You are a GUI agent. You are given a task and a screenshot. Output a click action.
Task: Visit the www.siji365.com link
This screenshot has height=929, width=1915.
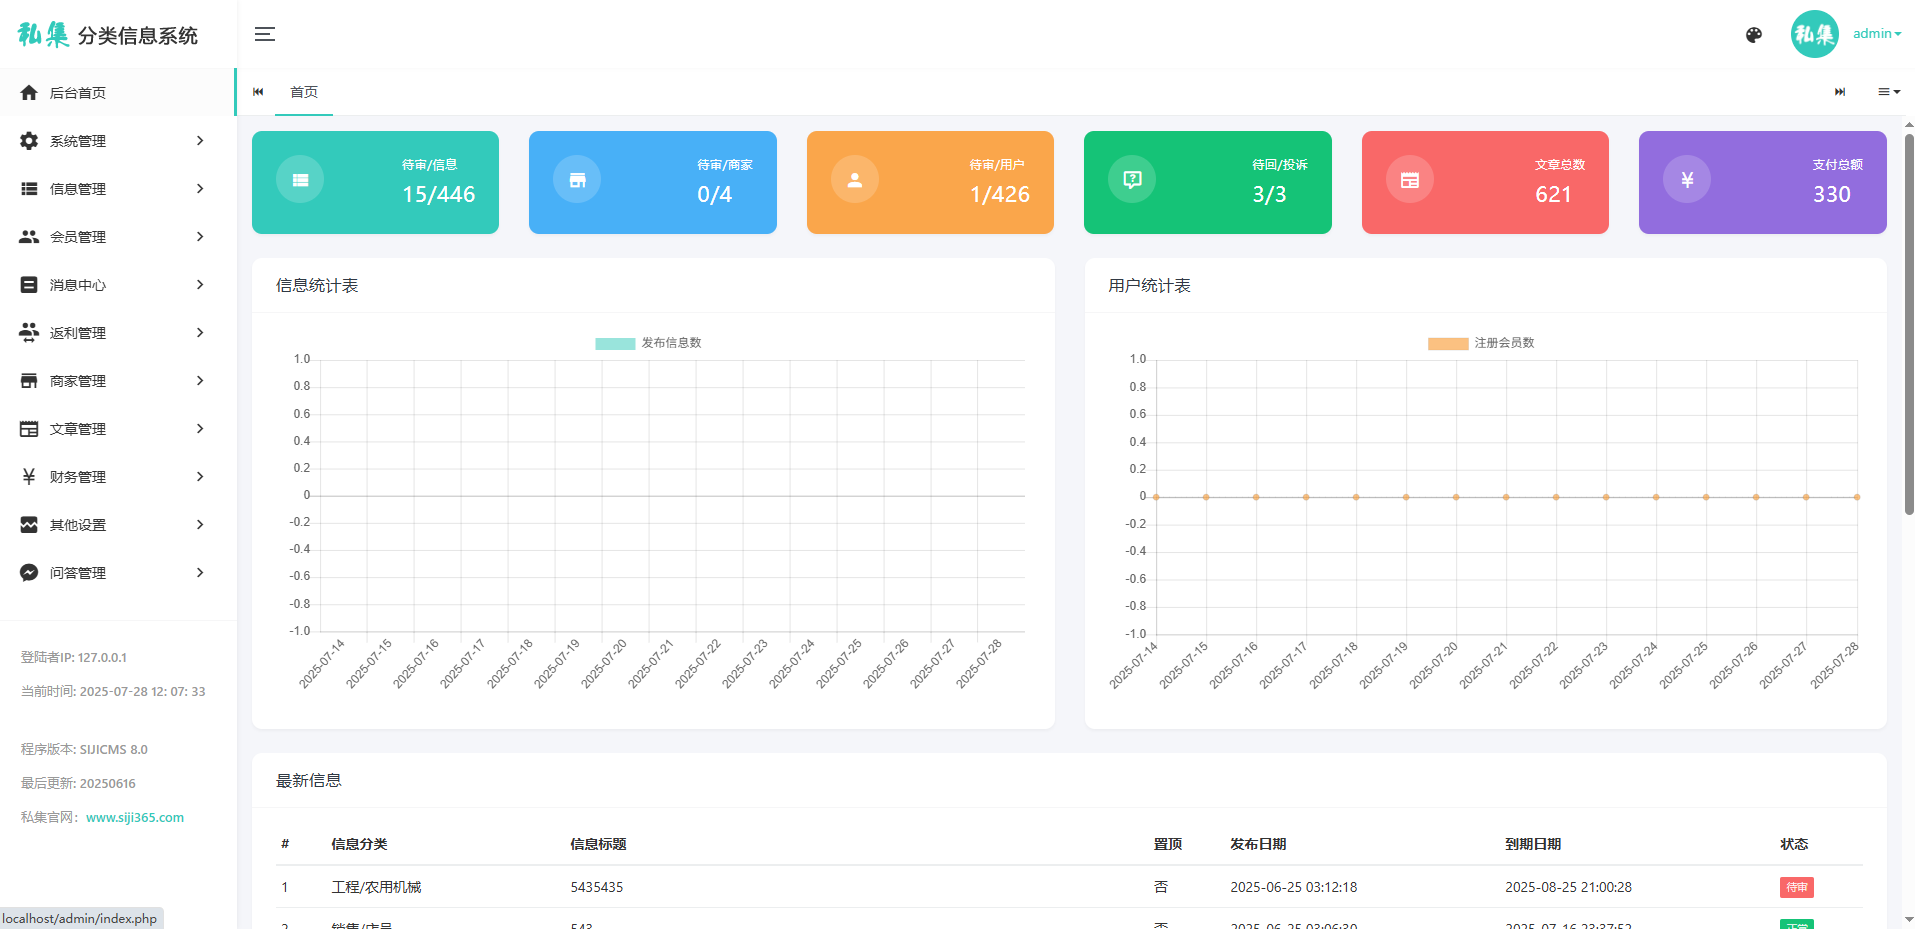click(135, 818)
